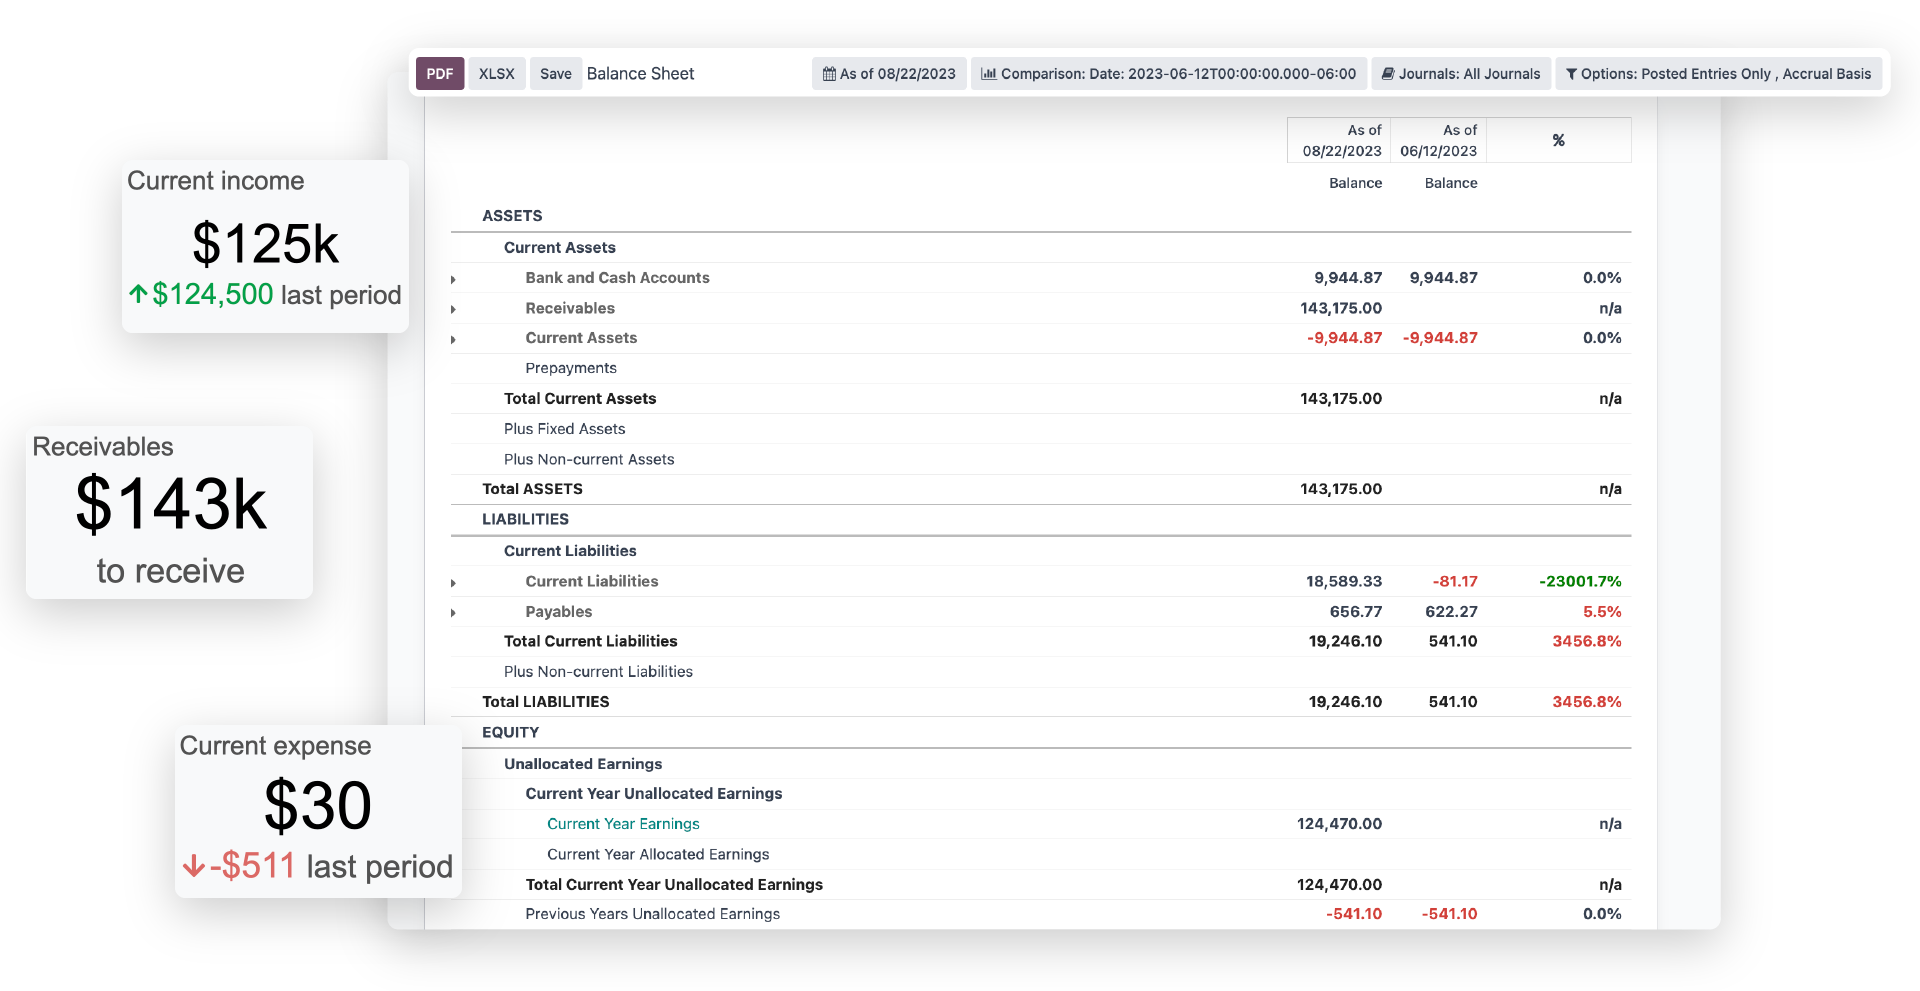1920x991 pixels.
Task: Open the Journals filter book icon
Action: [x=1388, y=73]
